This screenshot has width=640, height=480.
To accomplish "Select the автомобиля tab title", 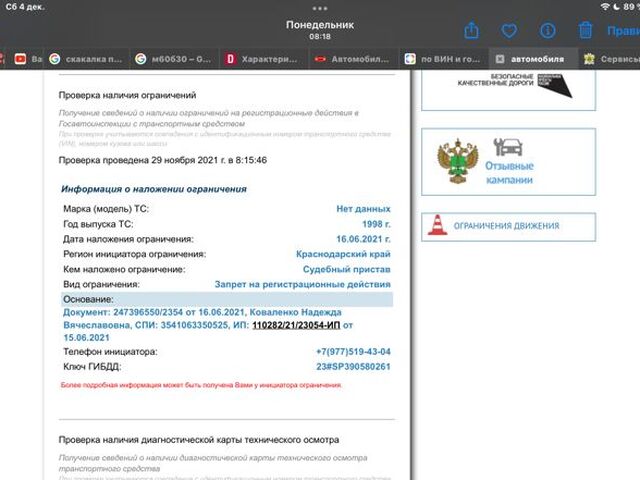I will coord(537,59).
